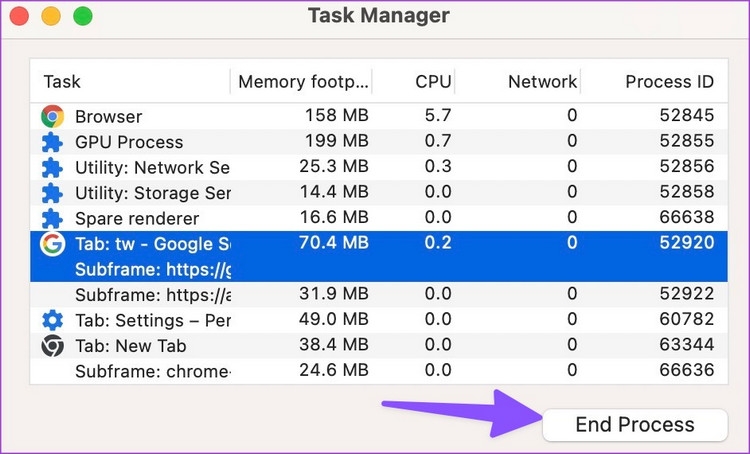This screenshot has width=750, height=454.
Task: Sort processes by CPU column header
Action: (x=433, y=82)
